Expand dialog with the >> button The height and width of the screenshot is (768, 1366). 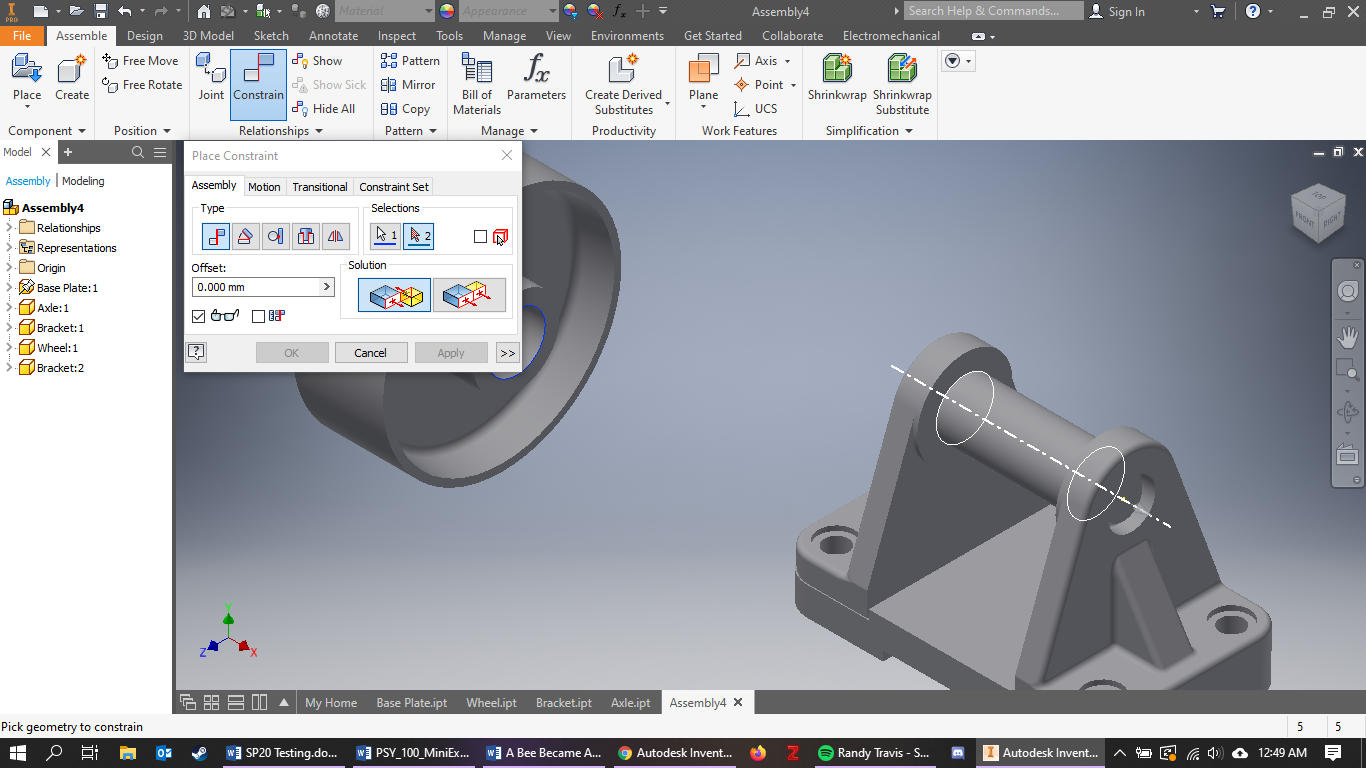[x=507, y=352]
